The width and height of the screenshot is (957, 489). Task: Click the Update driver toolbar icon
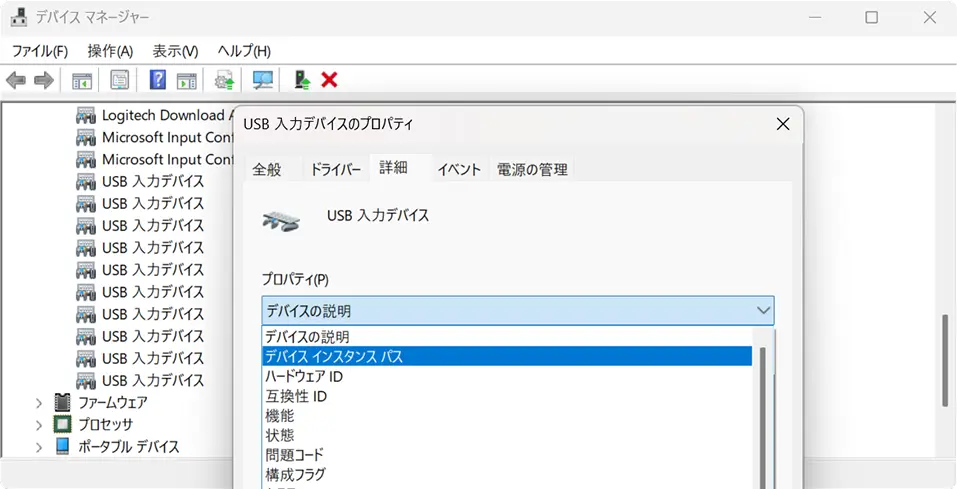pos(225,80)
